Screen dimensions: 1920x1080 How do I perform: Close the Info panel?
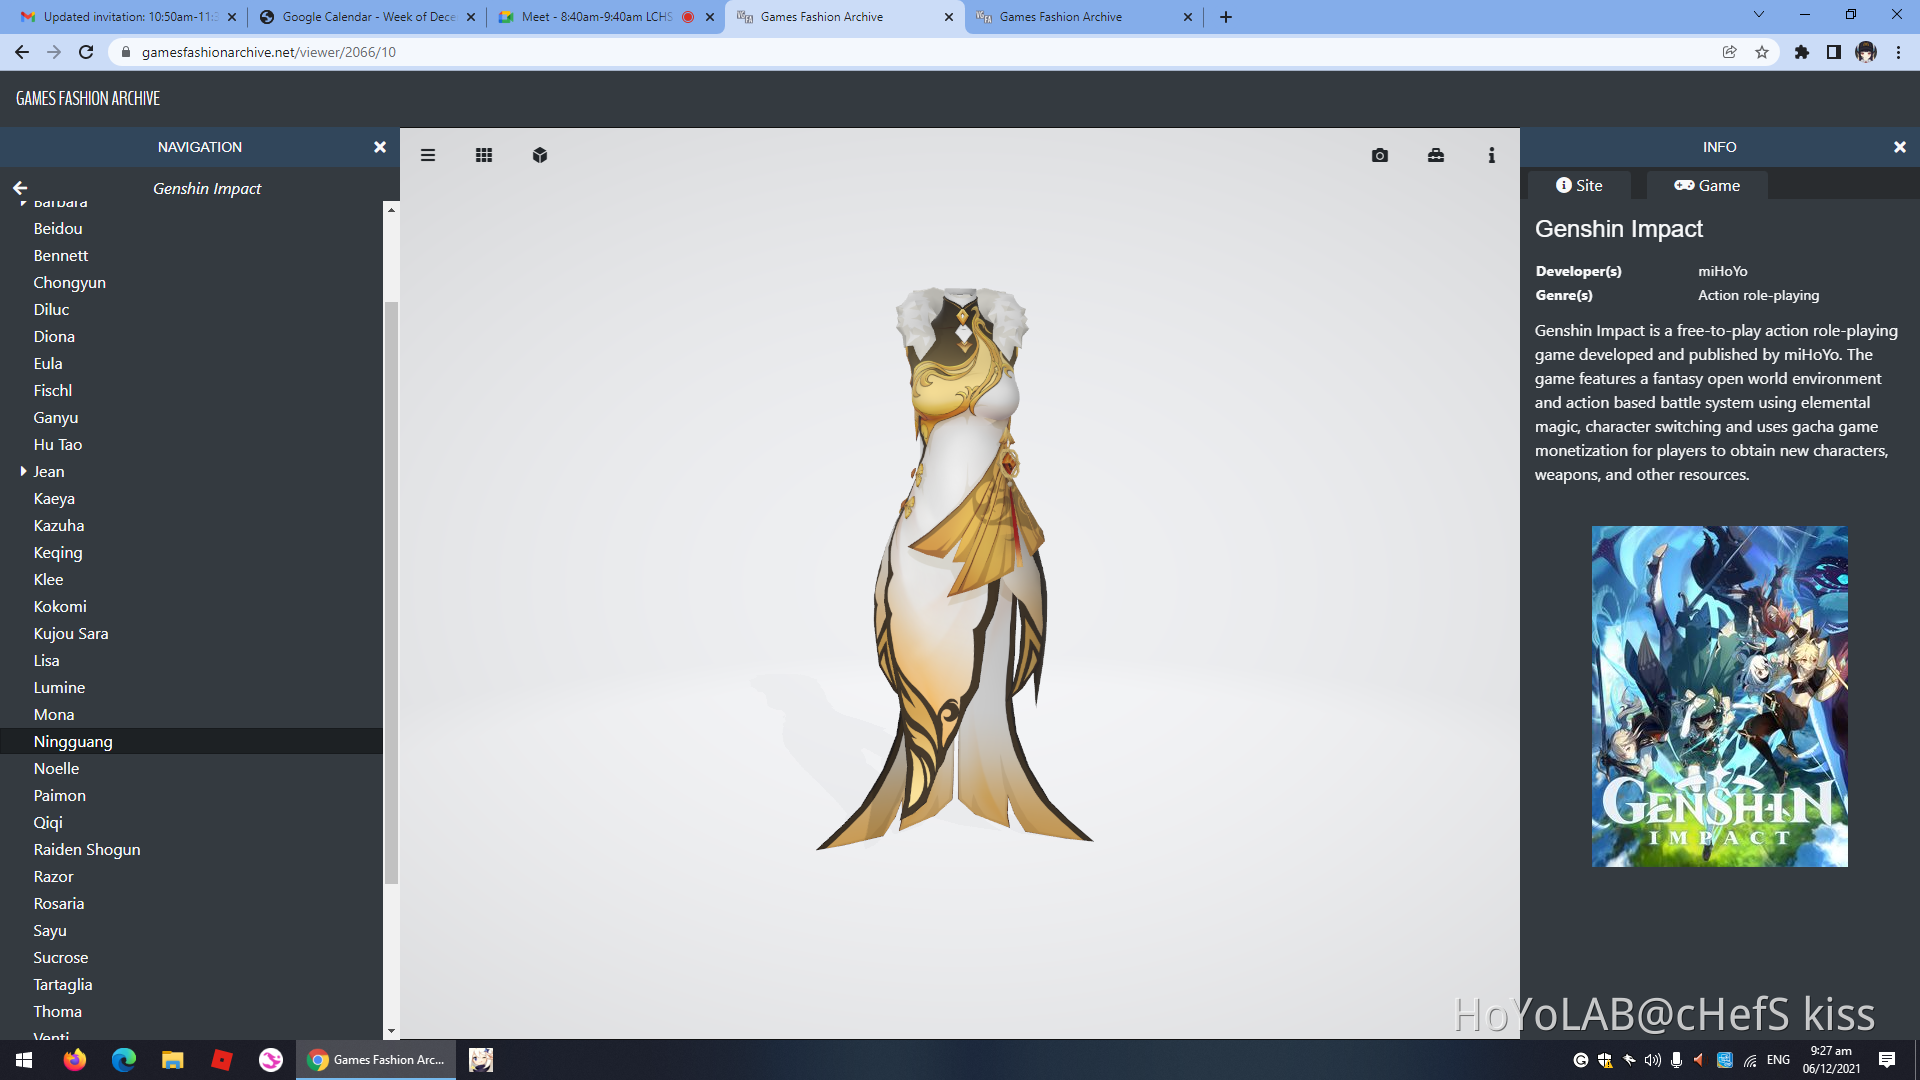click(x=1900, y=147)
